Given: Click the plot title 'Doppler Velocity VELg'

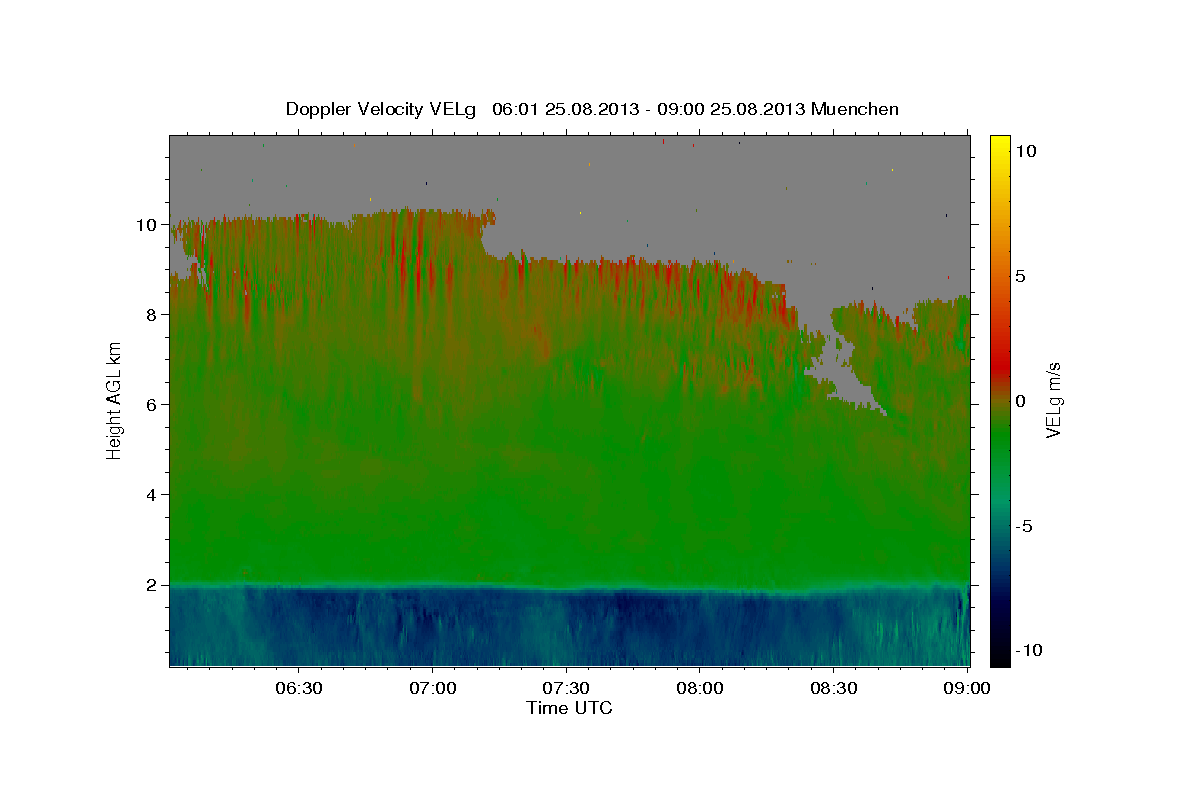Looking at the screenshot, I should 382,109.
